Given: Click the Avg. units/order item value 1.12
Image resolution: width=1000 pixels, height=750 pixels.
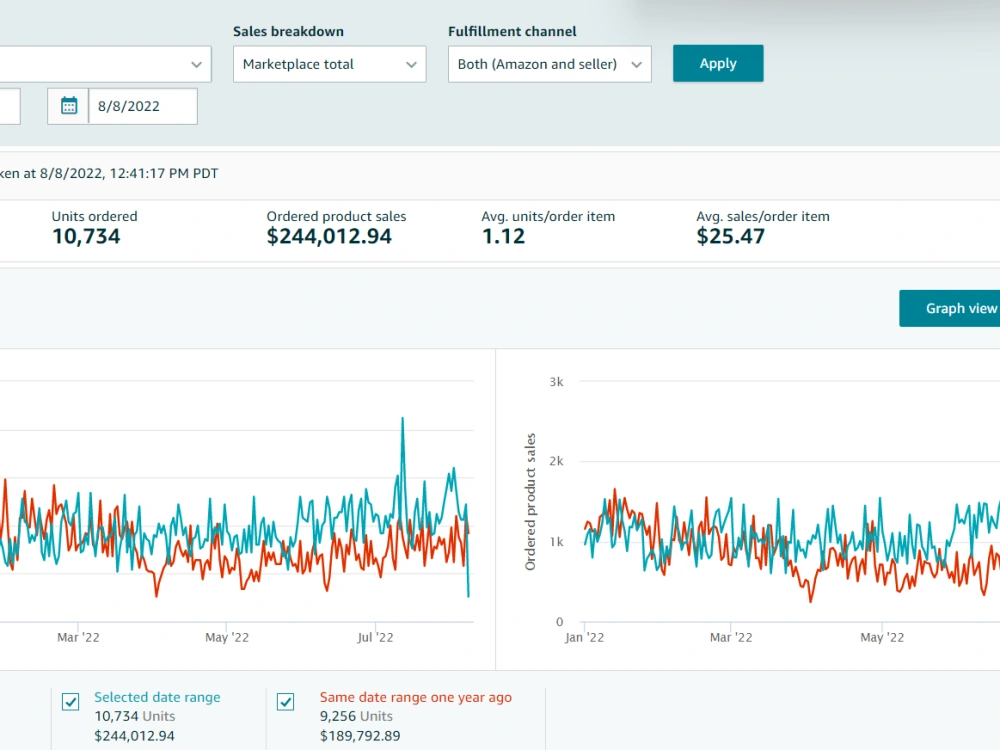Looking at the screenshot, I should [x=503, y=237].
